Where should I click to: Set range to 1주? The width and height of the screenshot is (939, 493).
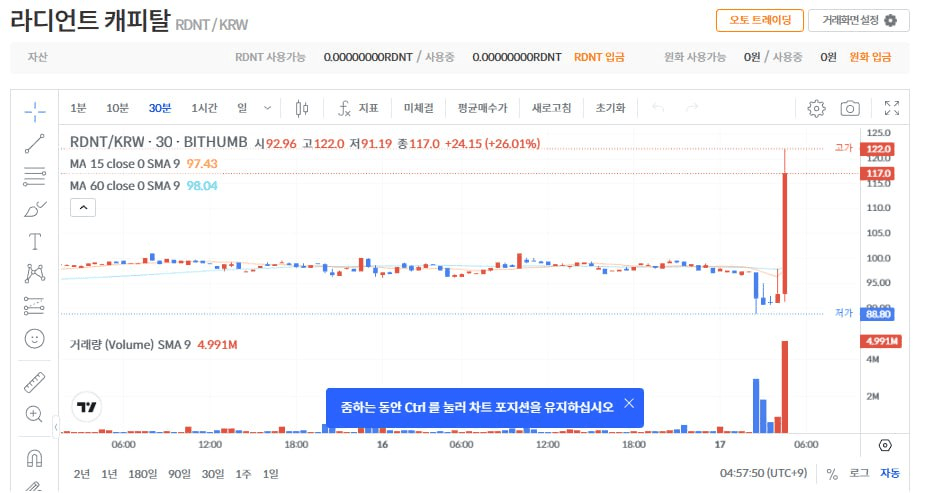[243, 474]
